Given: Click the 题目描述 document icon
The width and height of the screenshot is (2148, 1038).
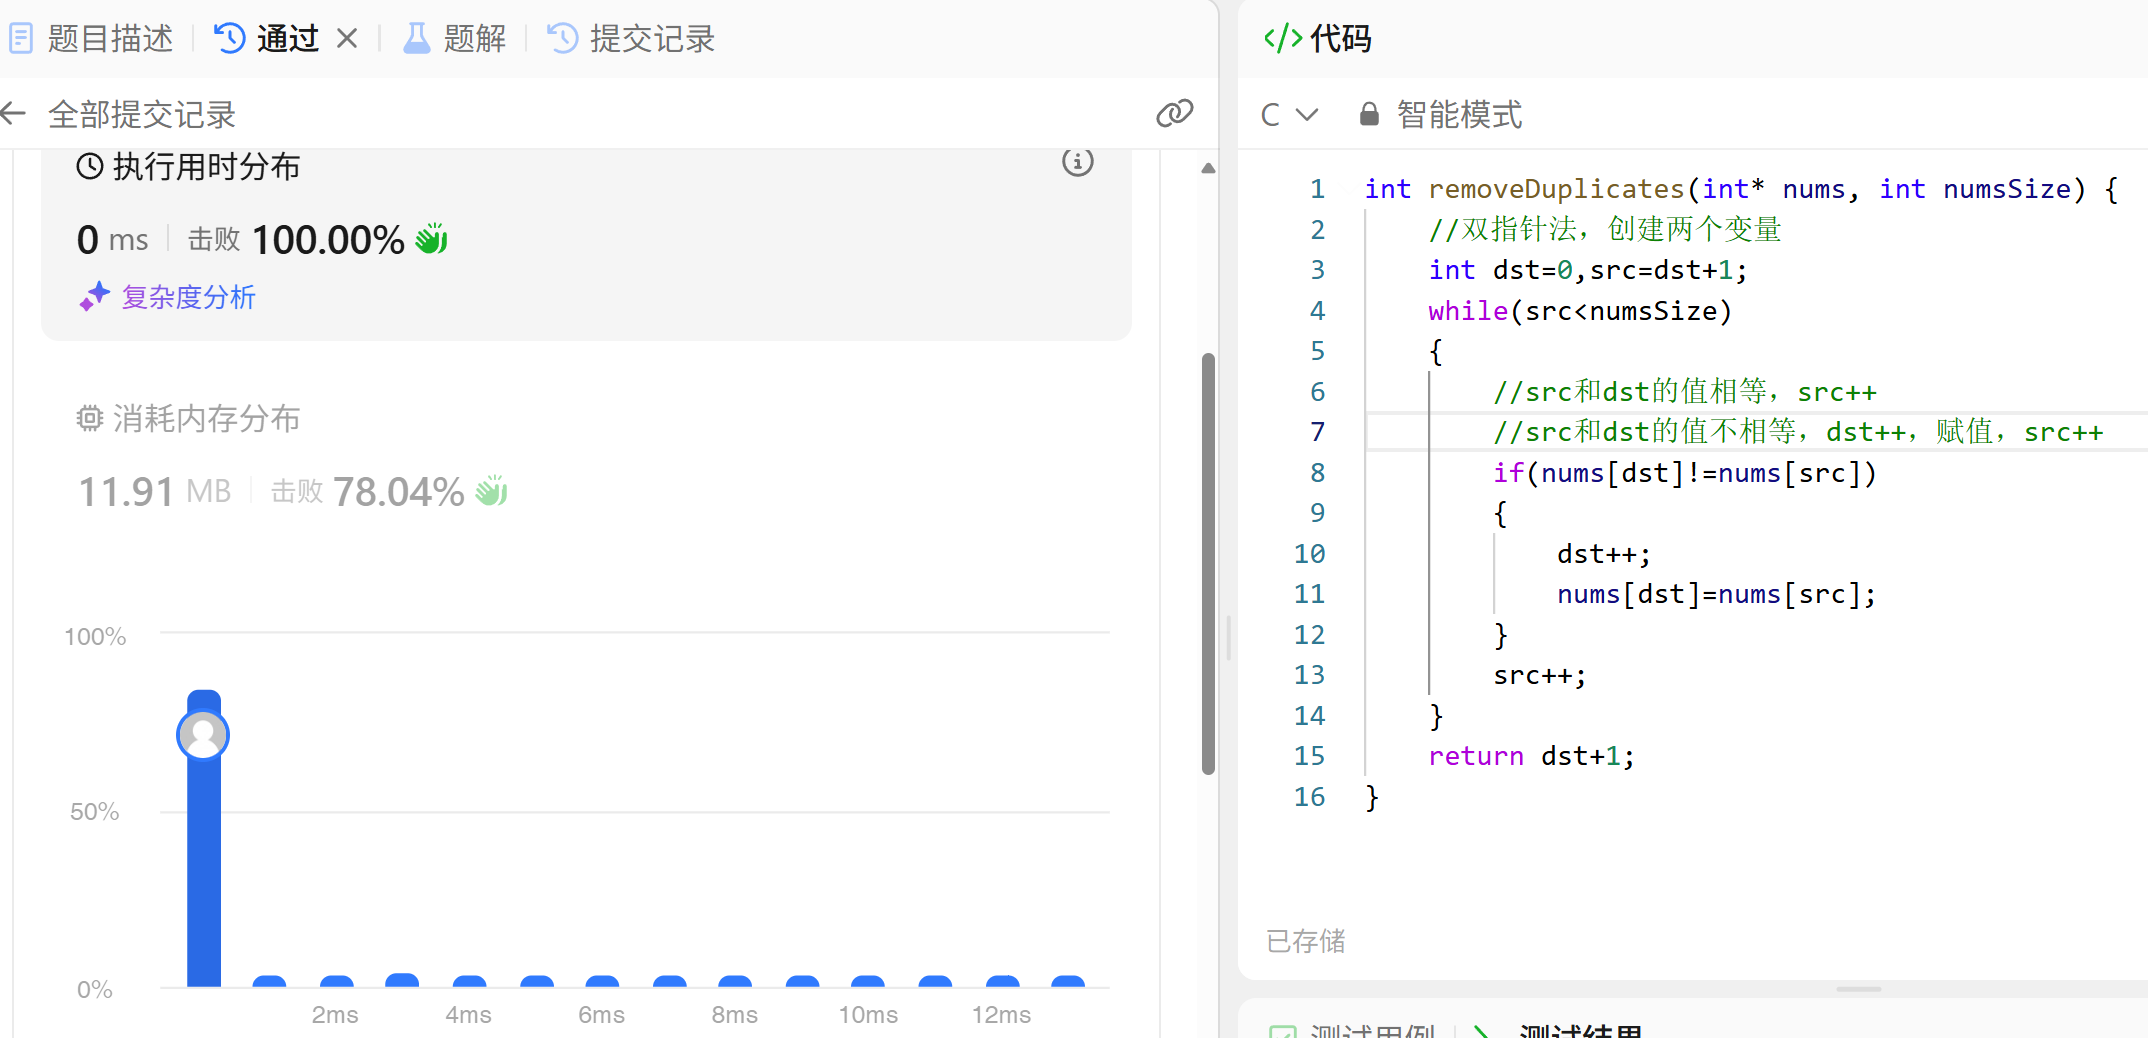Looking at the screenshot, I should point(21,39).
